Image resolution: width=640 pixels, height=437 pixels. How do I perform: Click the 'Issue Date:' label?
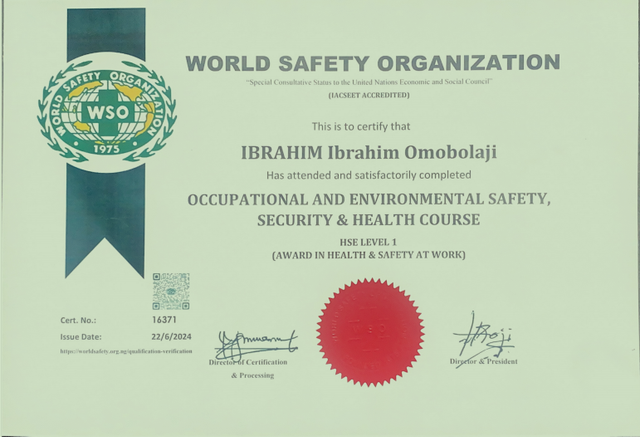80,337
